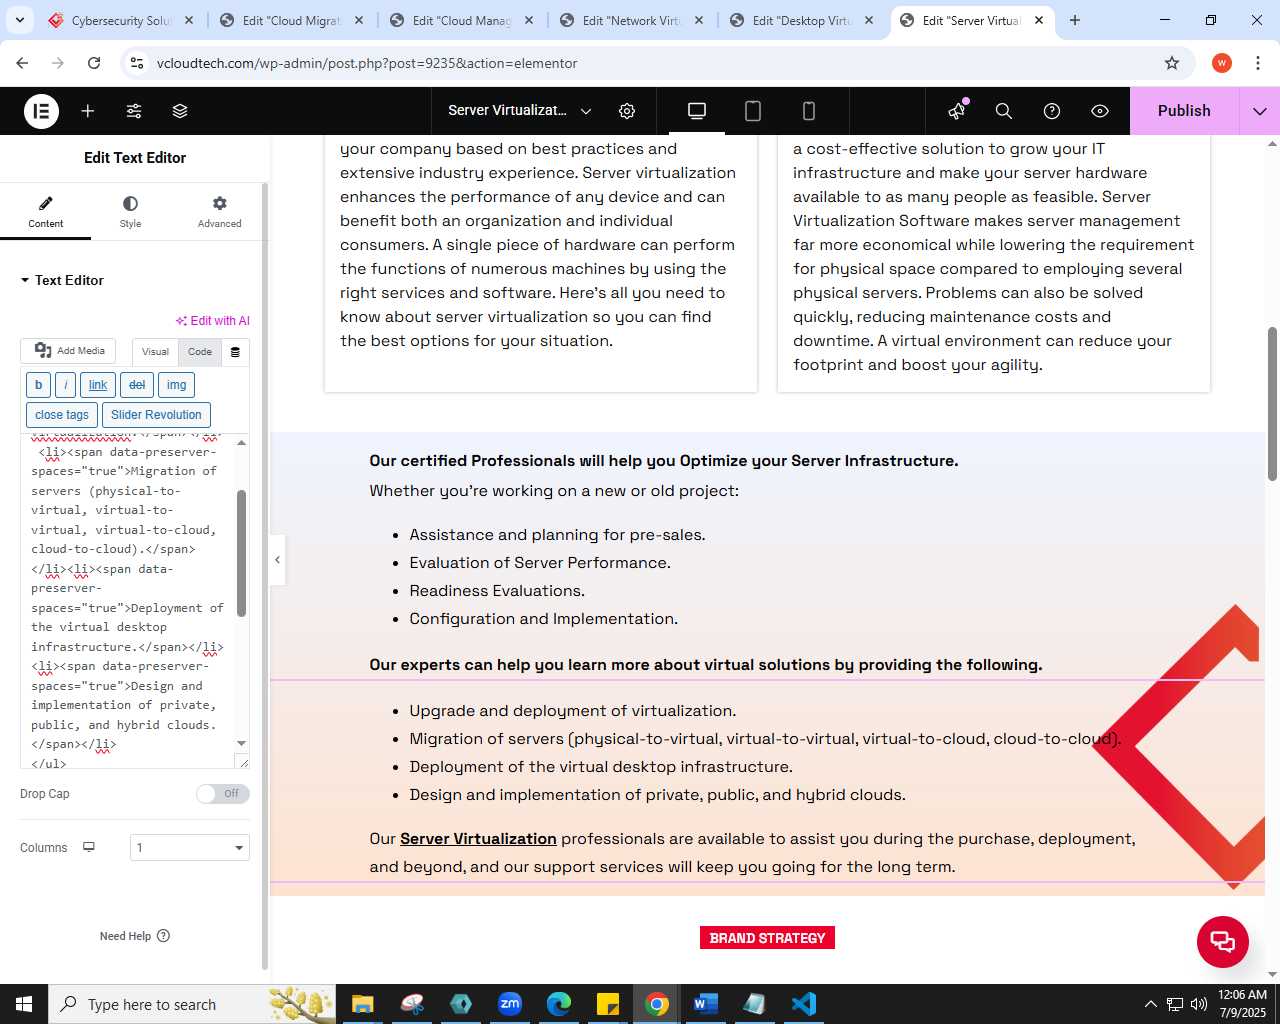
Task: Bookmark this page with star
Action: 1172,63
